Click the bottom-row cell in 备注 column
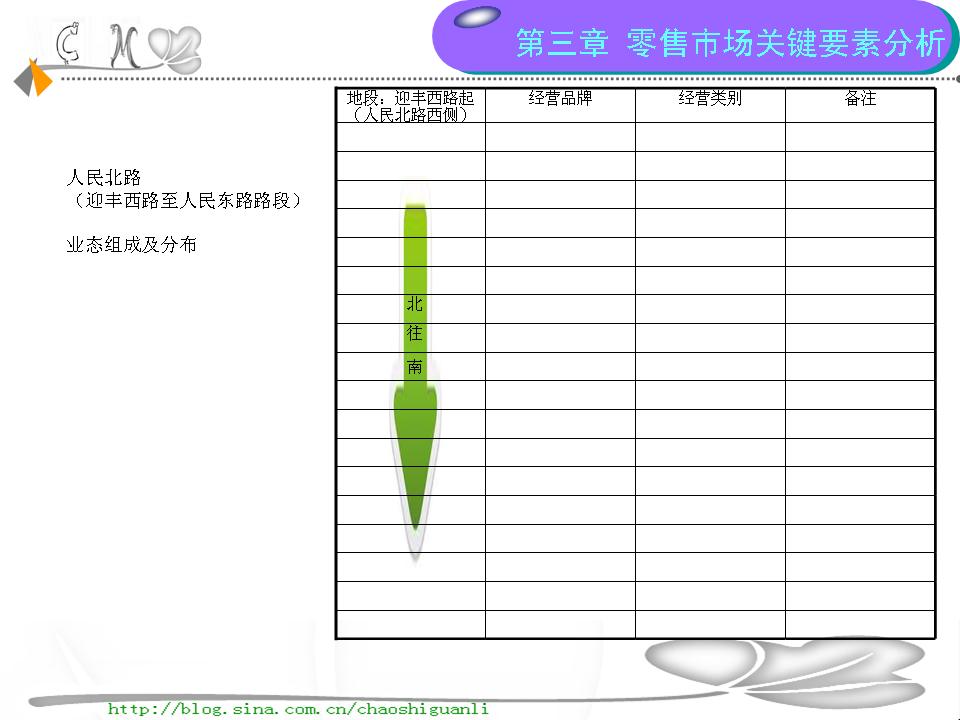Viewport: 960px width, 720px height. tap(860, 624)
